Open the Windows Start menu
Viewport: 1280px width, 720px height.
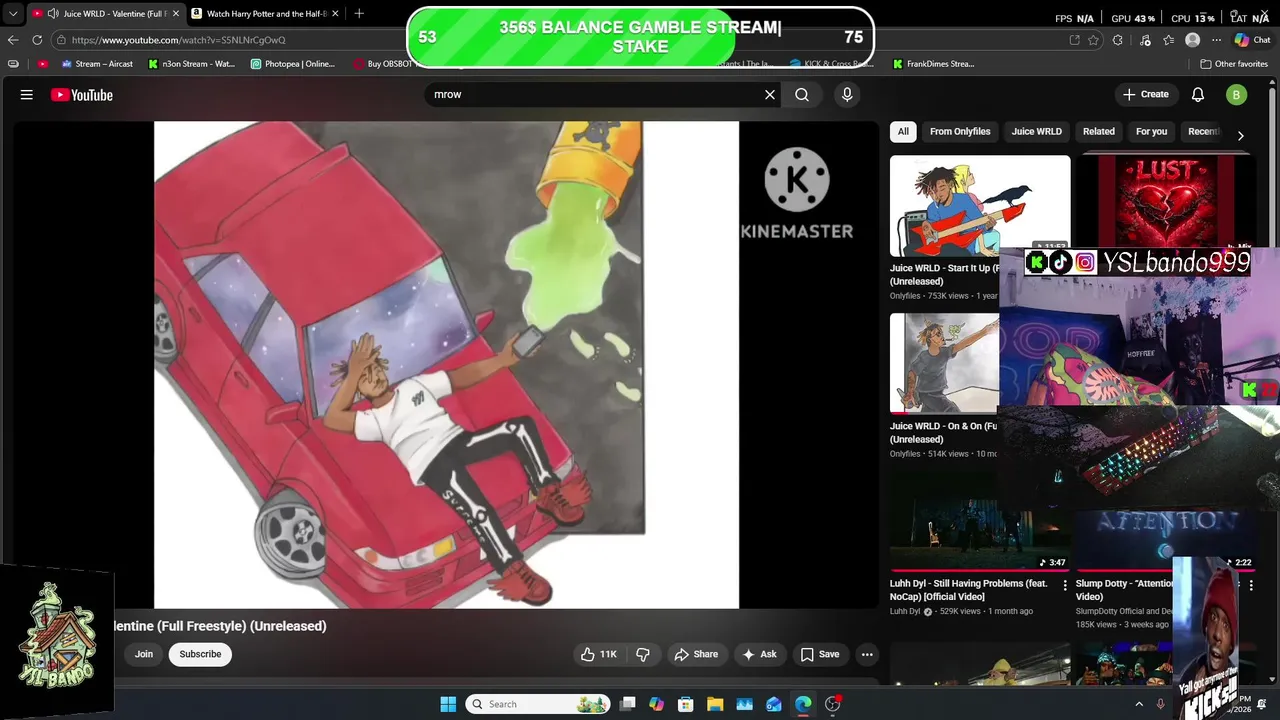448,704
